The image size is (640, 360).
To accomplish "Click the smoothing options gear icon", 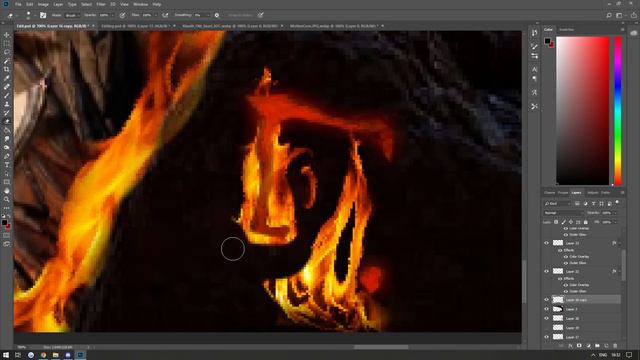I will coord(217,15).
